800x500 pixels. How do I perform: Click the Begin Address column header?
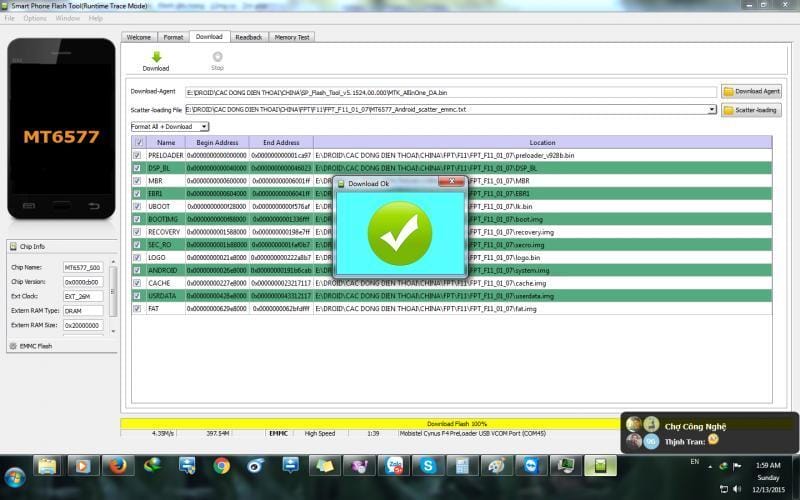(217, 142)
